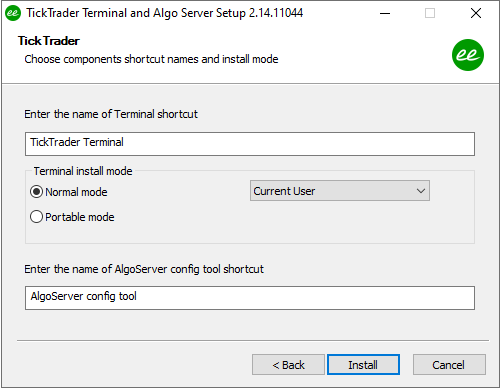Click the Current User dropdown arrow
This screenshot has width=500, height=388.
click(x=421, y=191)
